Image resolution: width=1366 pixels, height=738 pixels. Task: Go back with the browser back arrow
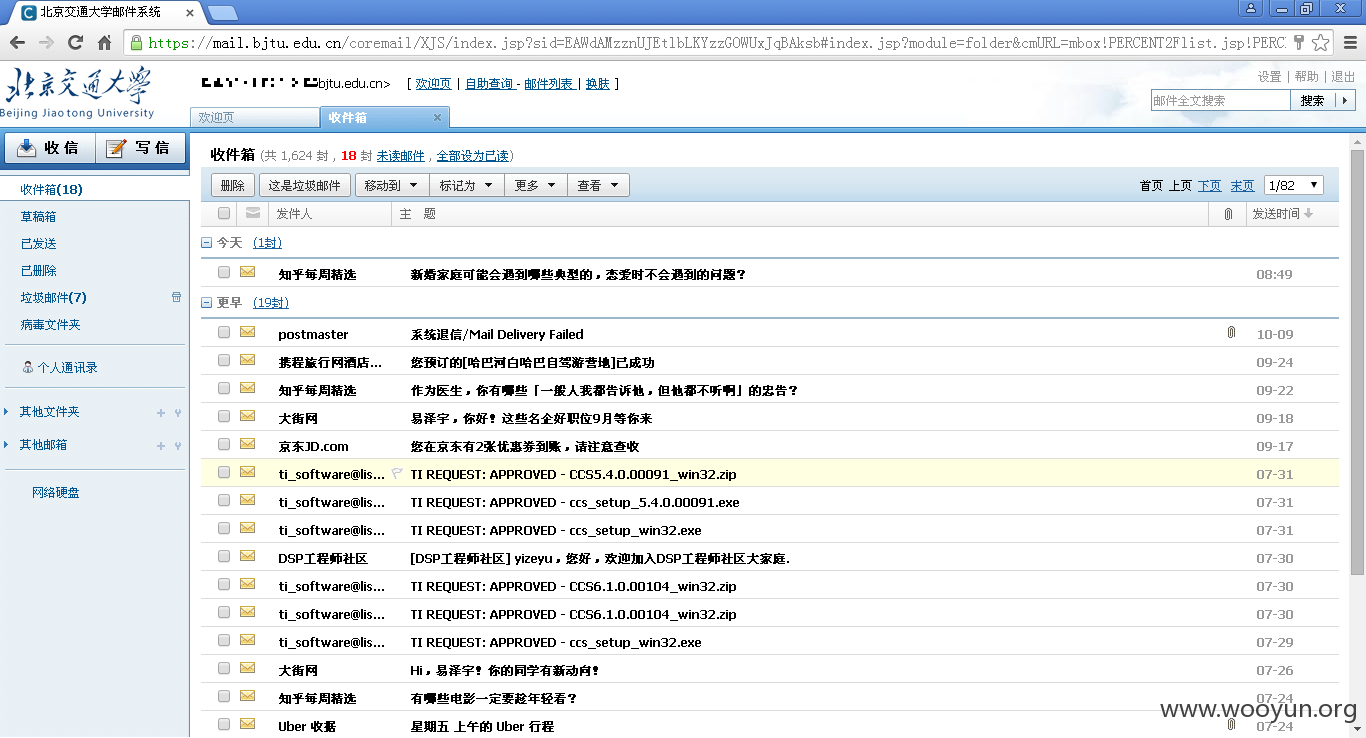tap(17, 43)
